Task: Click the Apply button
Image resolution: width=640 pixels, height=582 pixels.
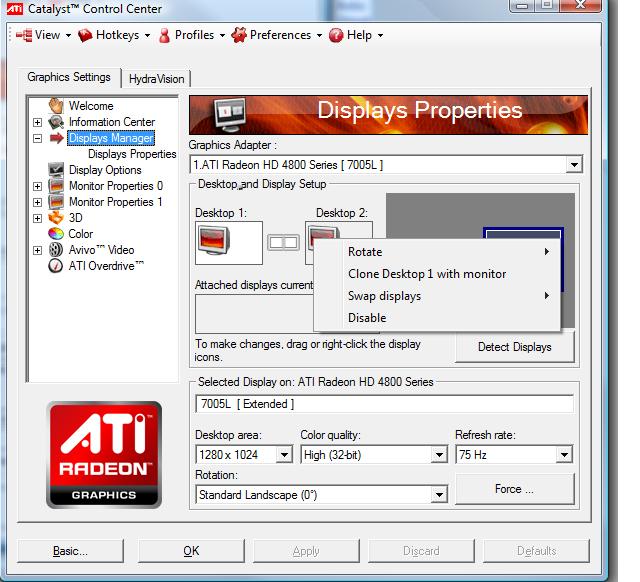Action: coord(306,551)
